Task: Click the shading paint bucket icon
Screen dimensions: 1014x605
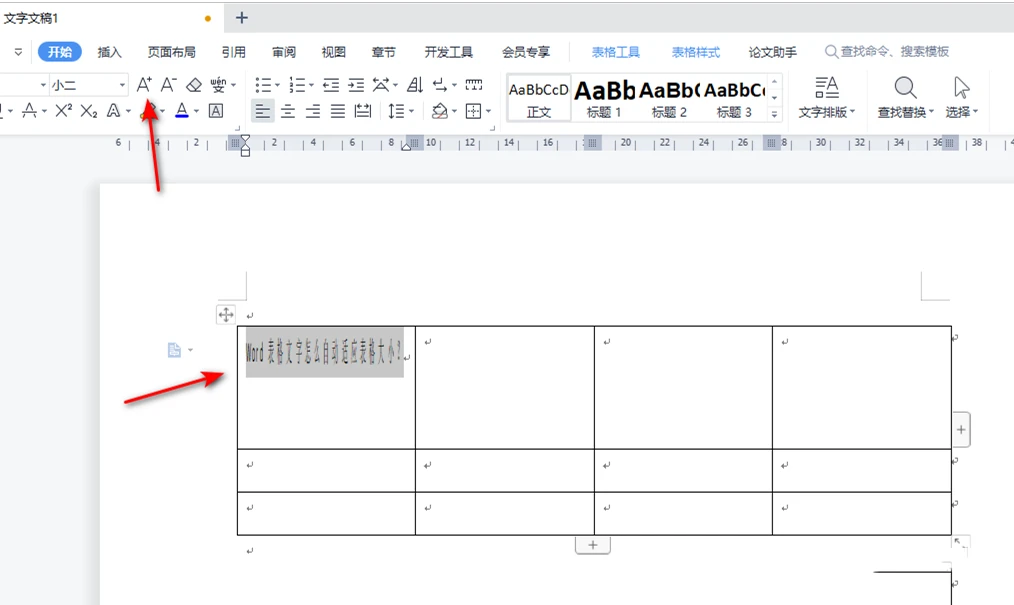Action: [x=440, y=111]
